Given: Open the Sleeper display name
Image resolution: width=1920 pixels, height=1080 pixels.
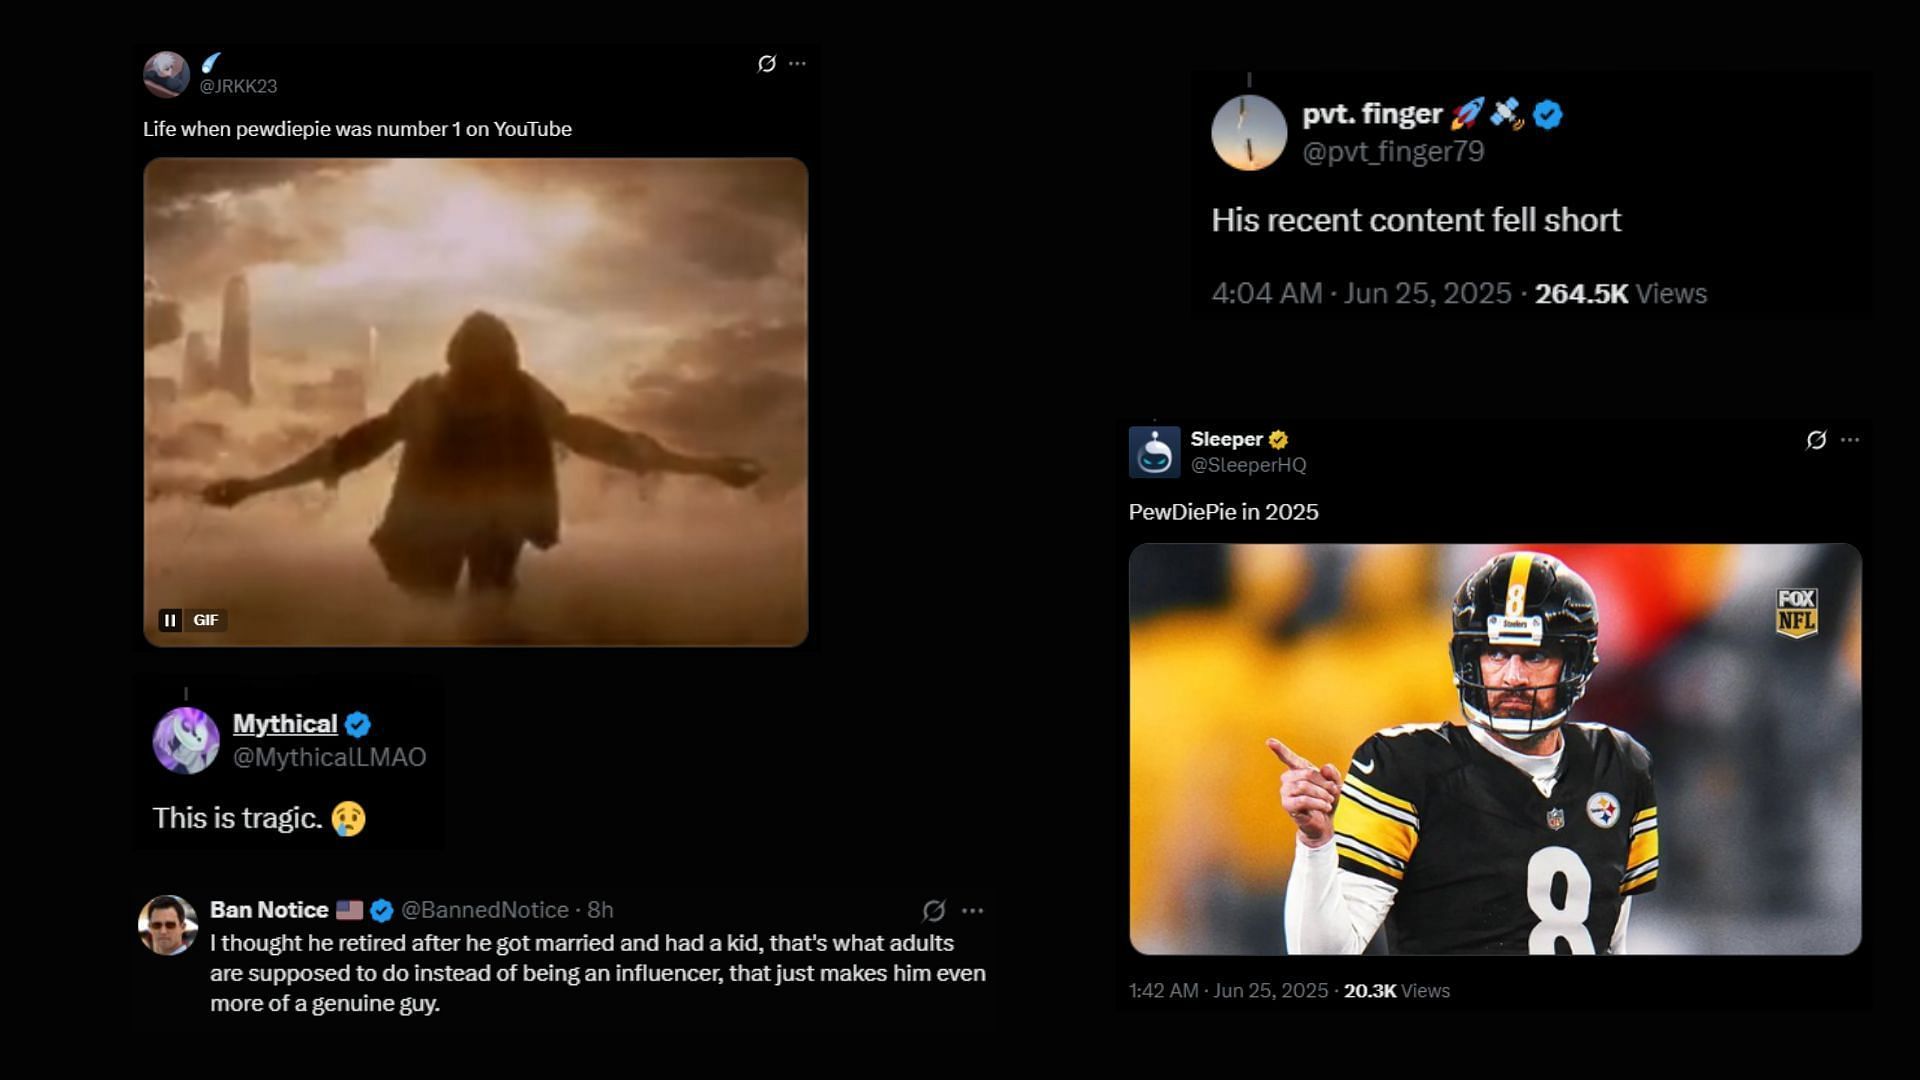Looking at the screenshot, I should tap(1227, 439).
